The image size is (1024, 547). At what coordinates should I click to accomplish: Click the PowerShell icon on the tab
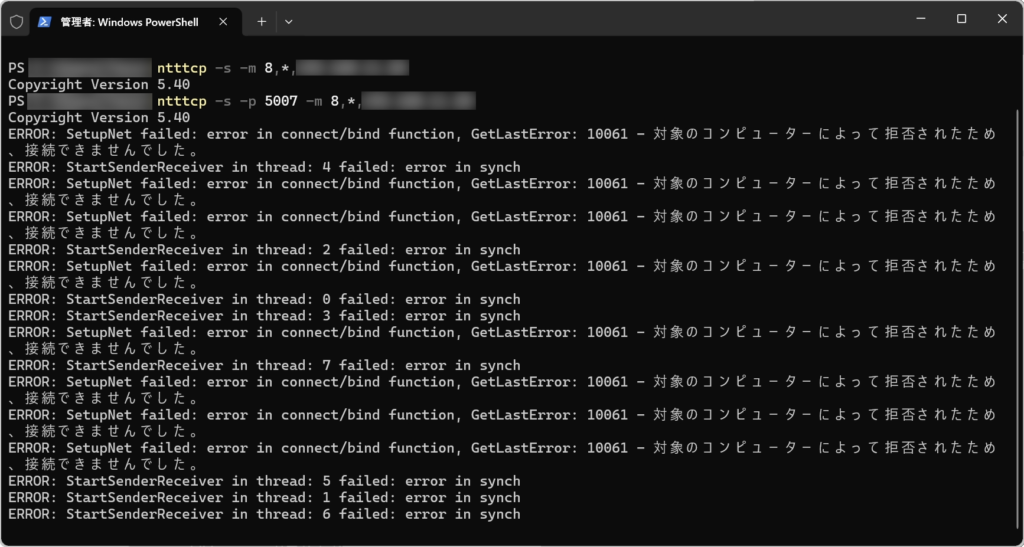click(44, 22)
